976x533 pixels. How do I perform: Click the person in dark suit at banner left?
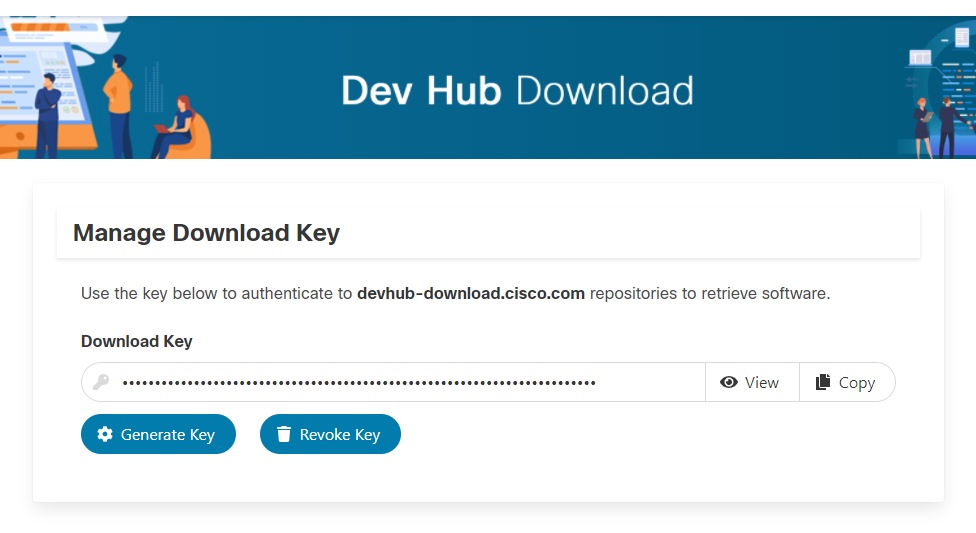pyautogui.click(x=46, y=110)
